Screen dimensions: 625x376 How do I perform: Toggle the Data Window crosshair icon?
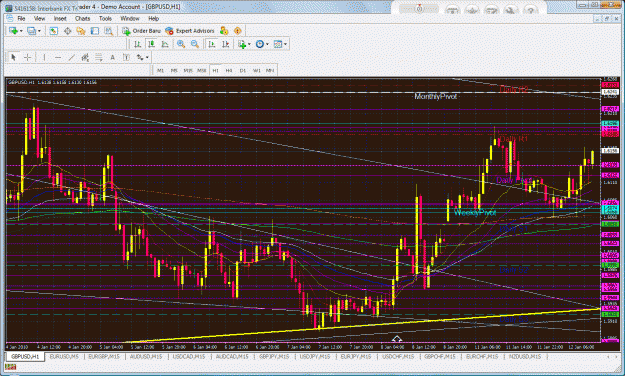tap(67, 31)
